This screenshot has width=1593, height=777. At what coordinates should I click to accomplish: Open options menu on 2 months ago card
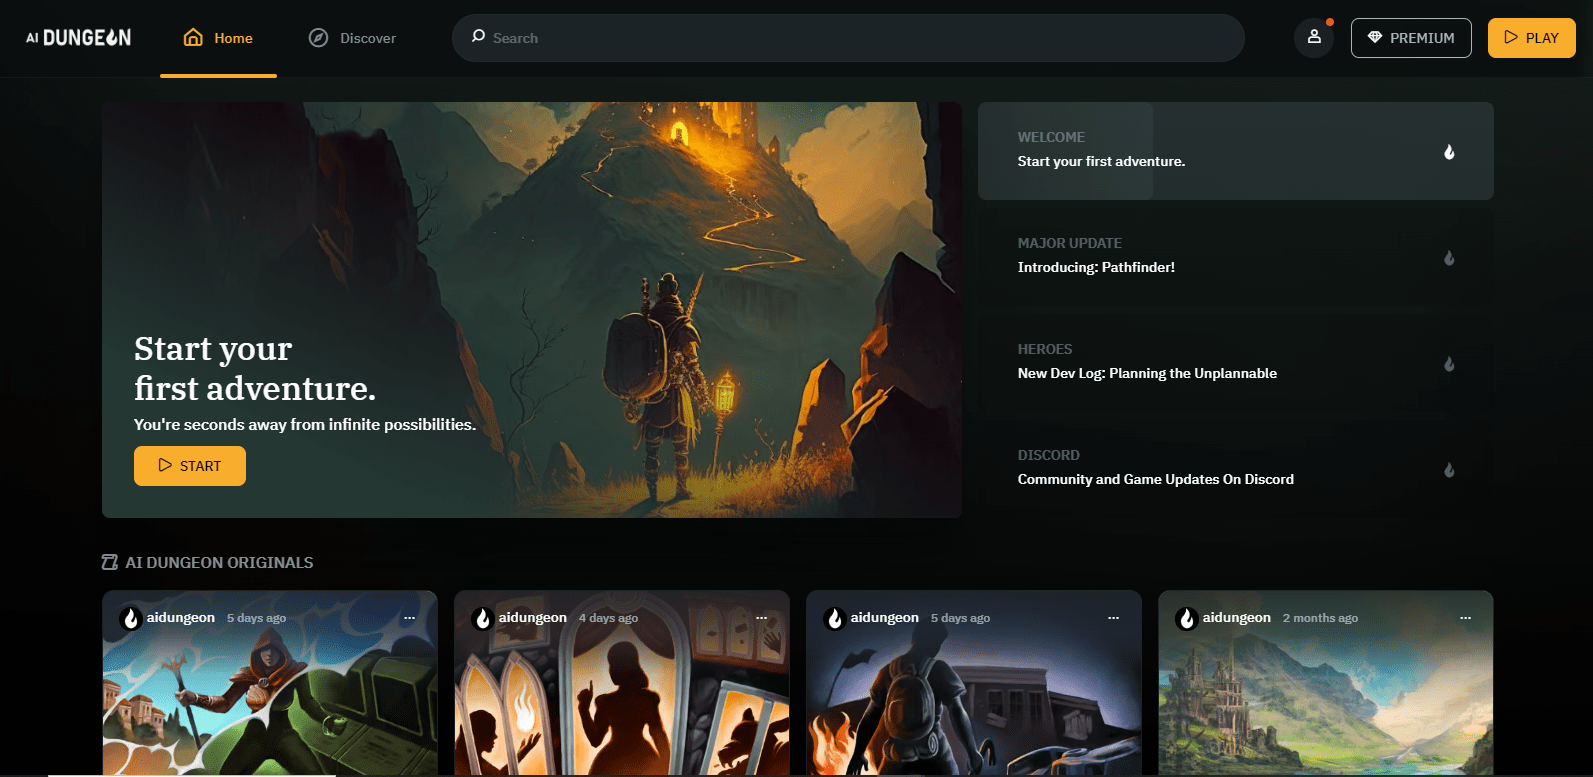[1465, 618]
